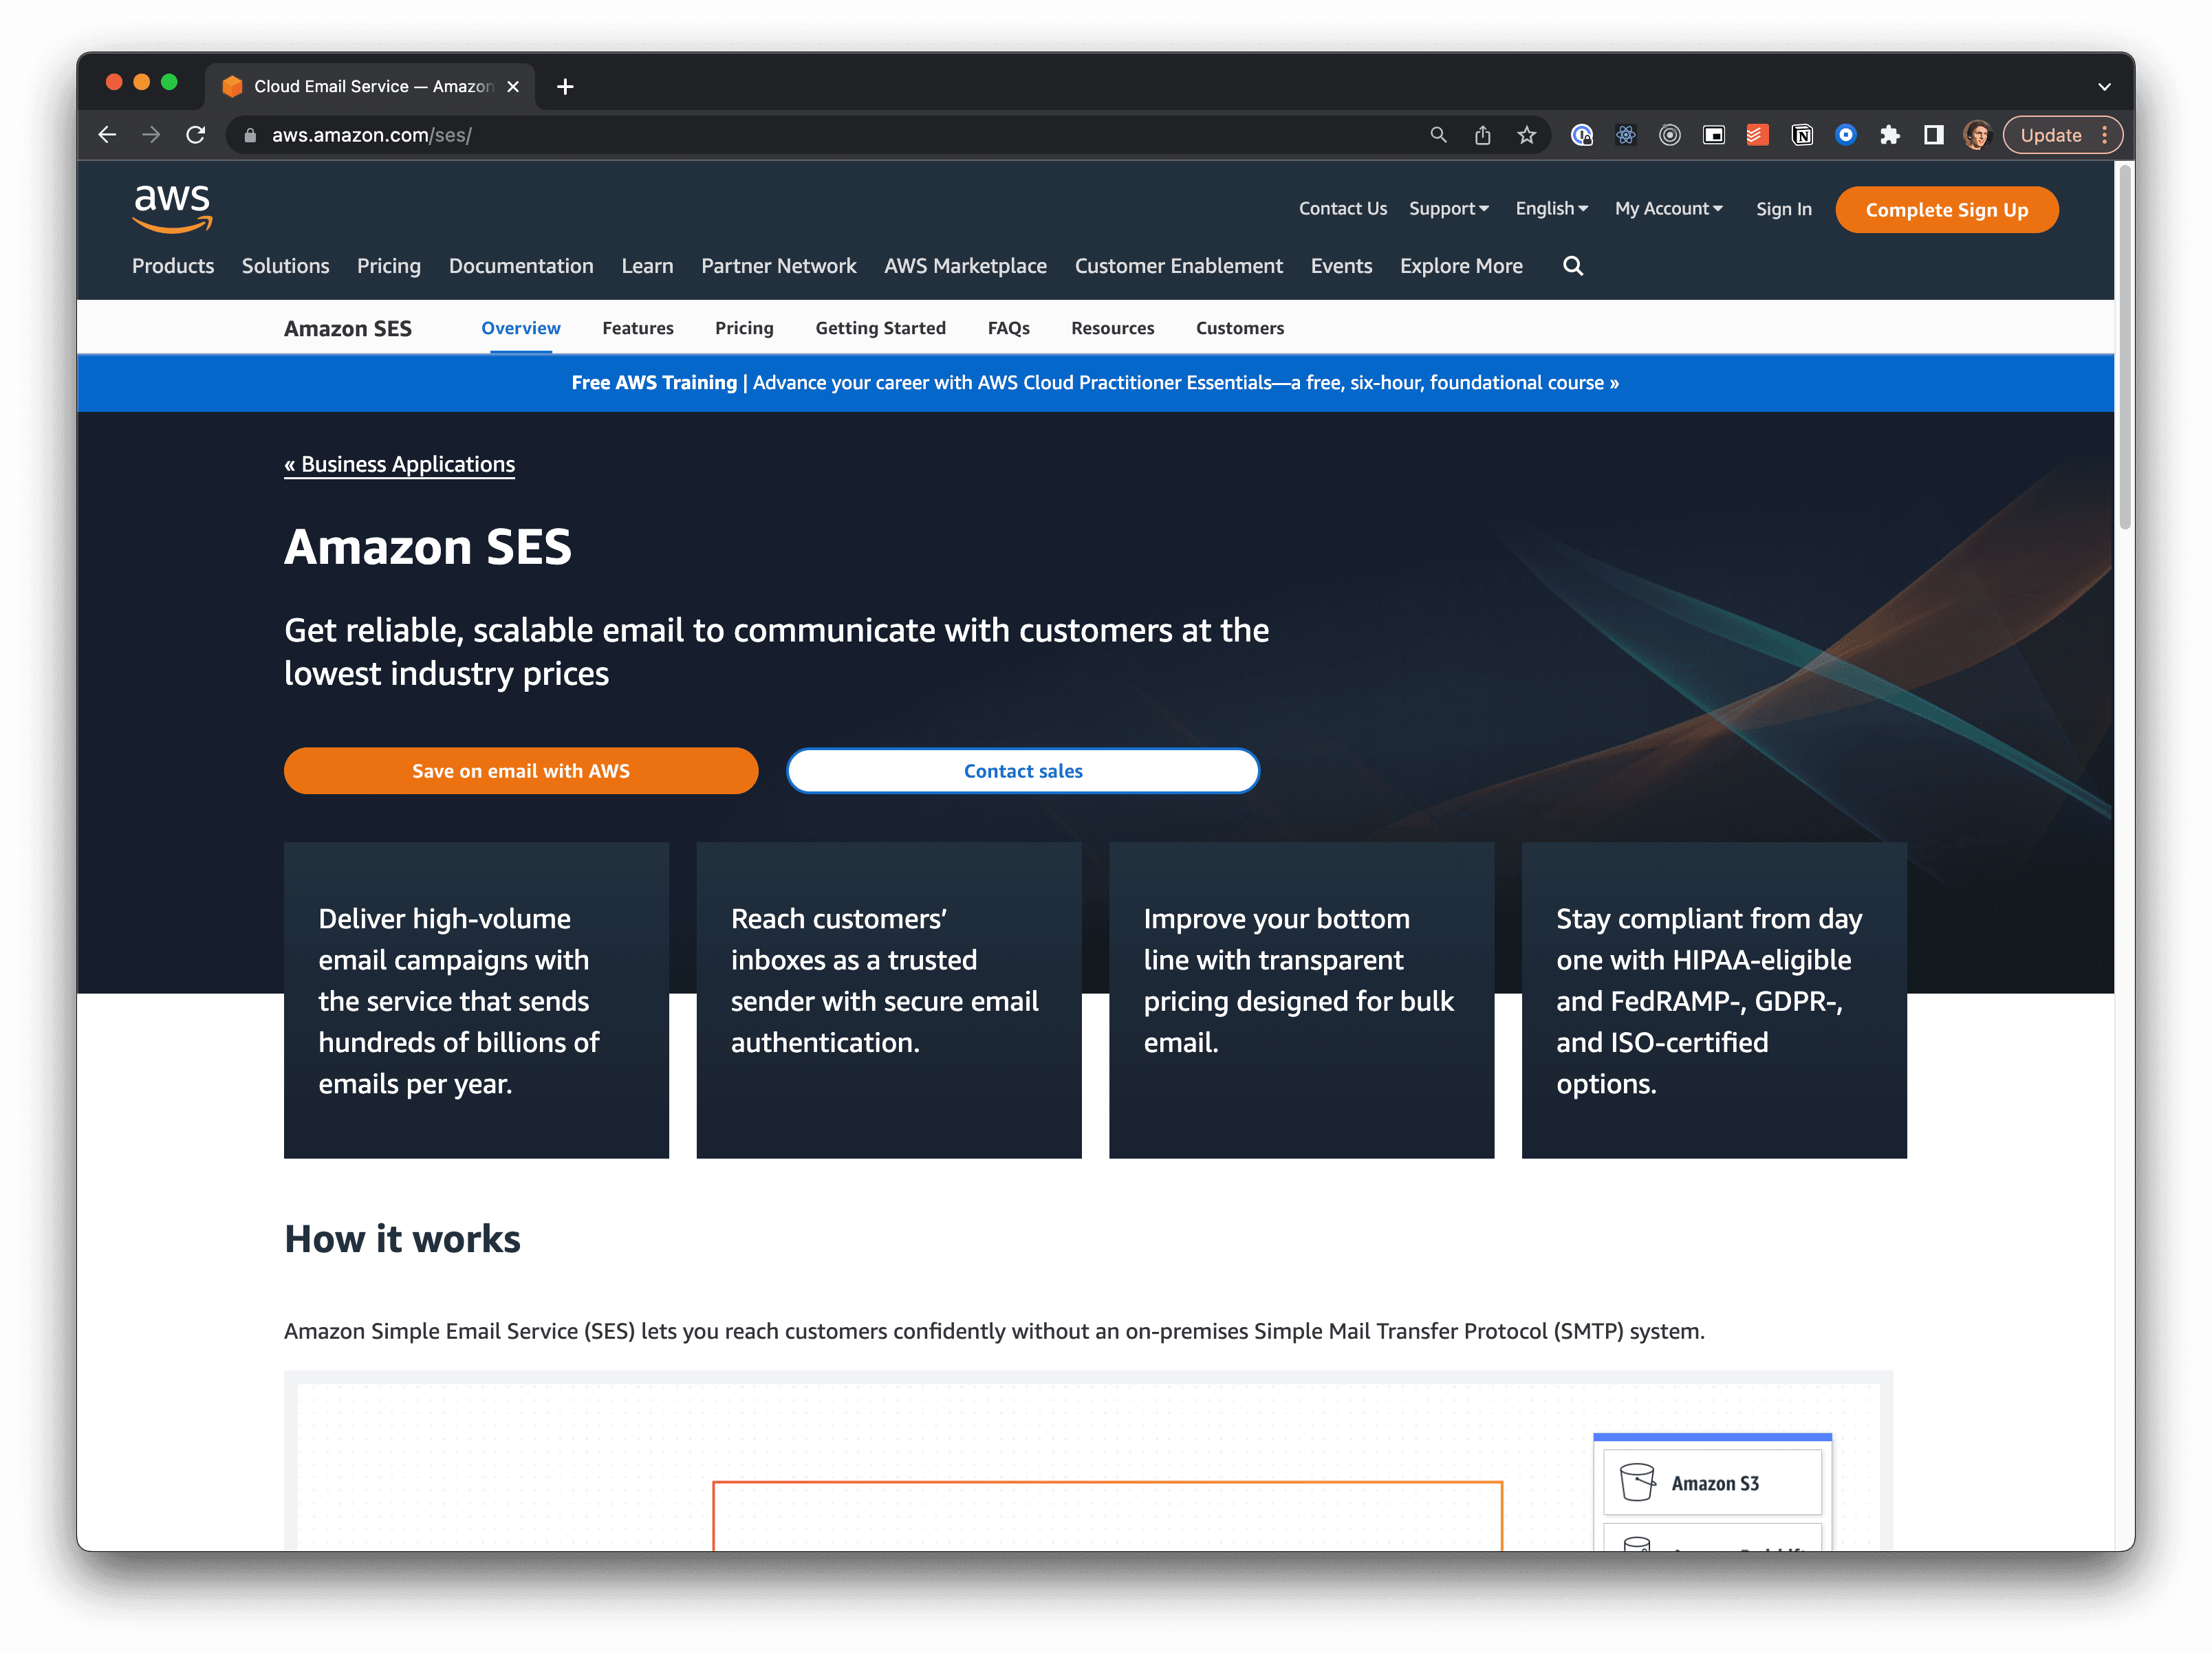2212x1653 pixels.
Task: Click the Amazon SES subnav title
Action: click(347, 329)
